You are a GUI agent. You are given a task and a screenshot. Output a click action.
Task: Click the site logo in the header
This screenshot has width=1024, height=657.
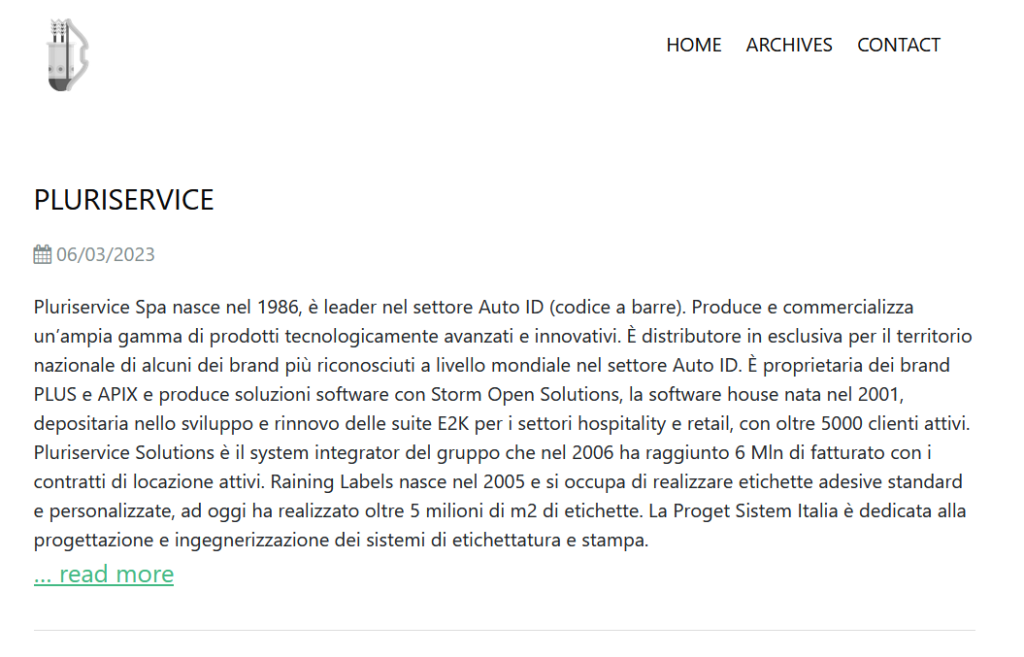click(x=68, y=55)
